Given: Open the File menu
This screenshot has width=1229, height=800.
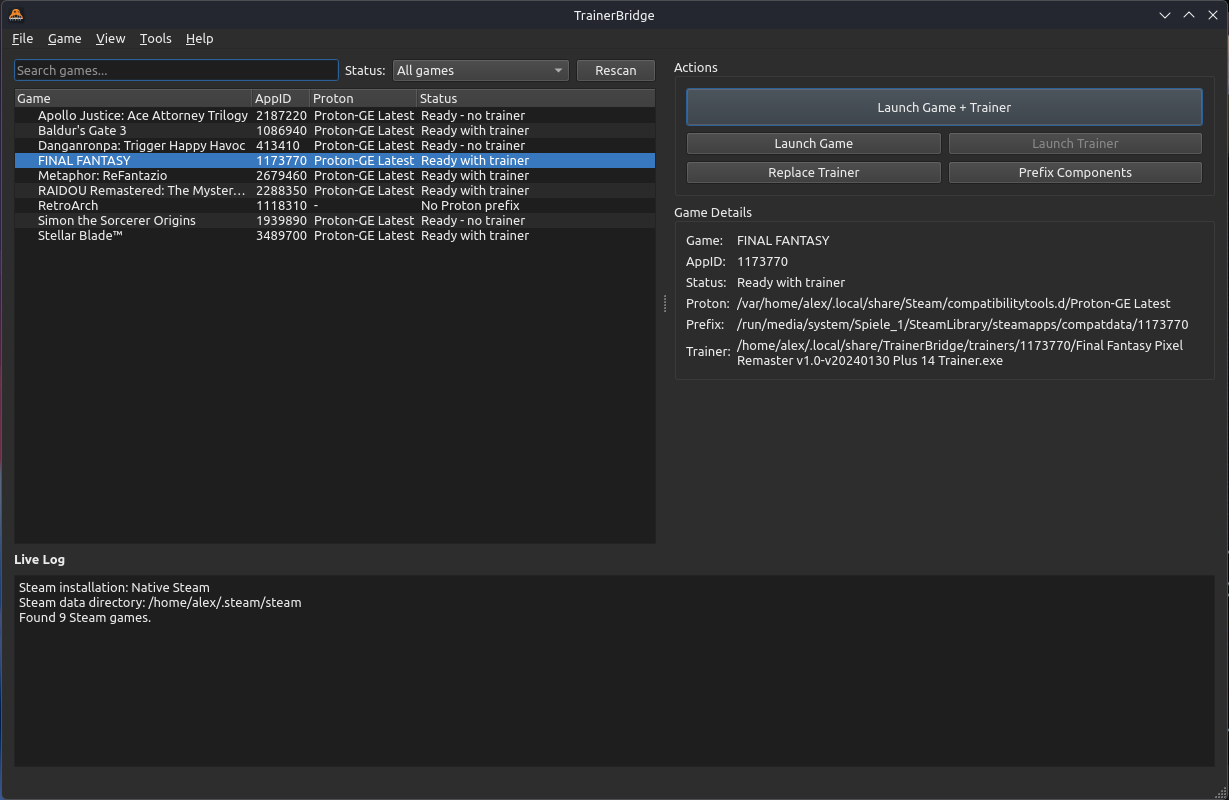Looking at the screenshot, I should (x=23, y=38).
